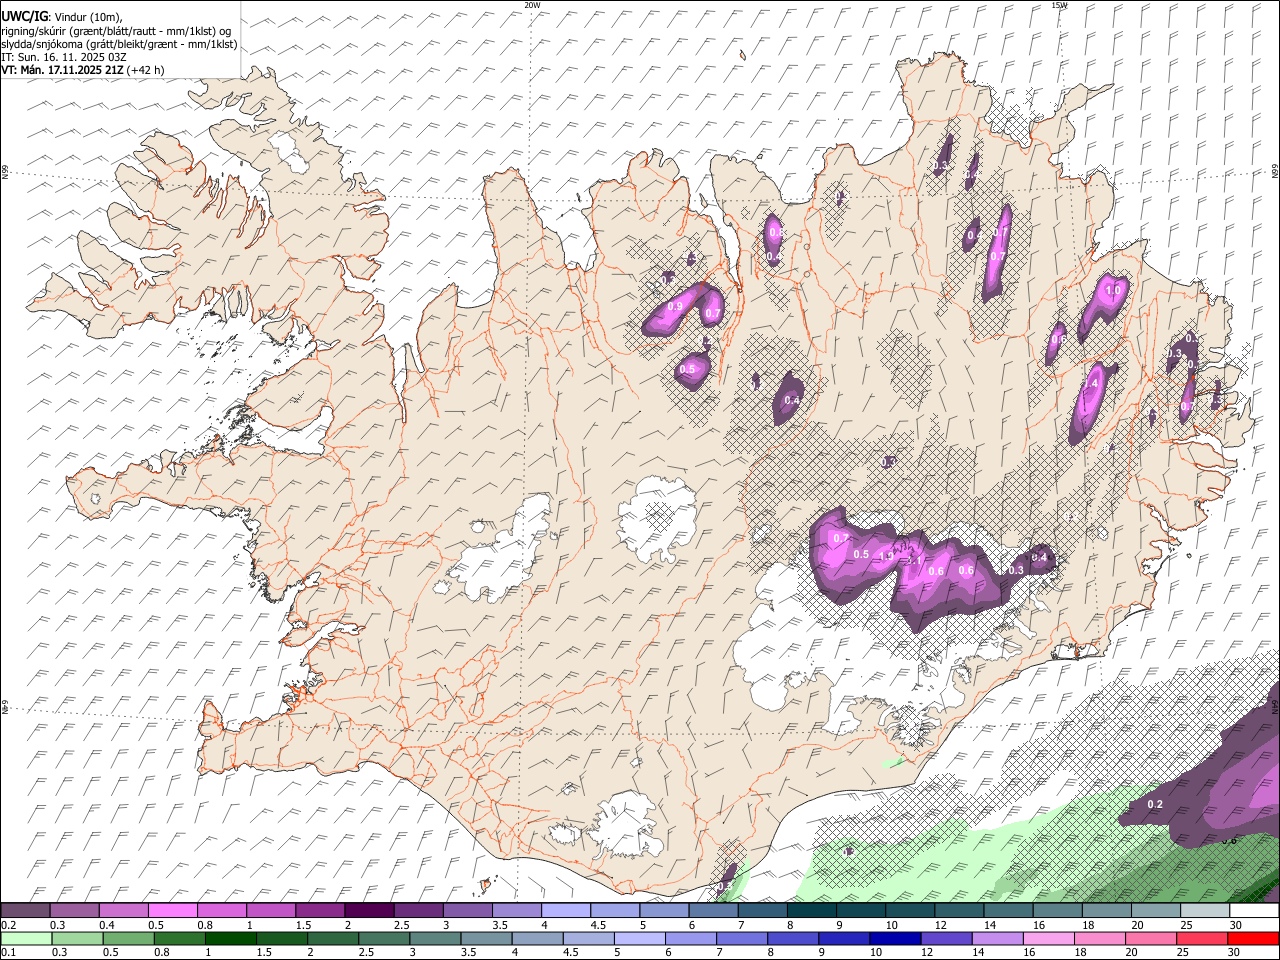Viewport: 1280px width, 960px height.
Task: Click the upper legend swatch starting at 1.5
Action: (320, 911)
